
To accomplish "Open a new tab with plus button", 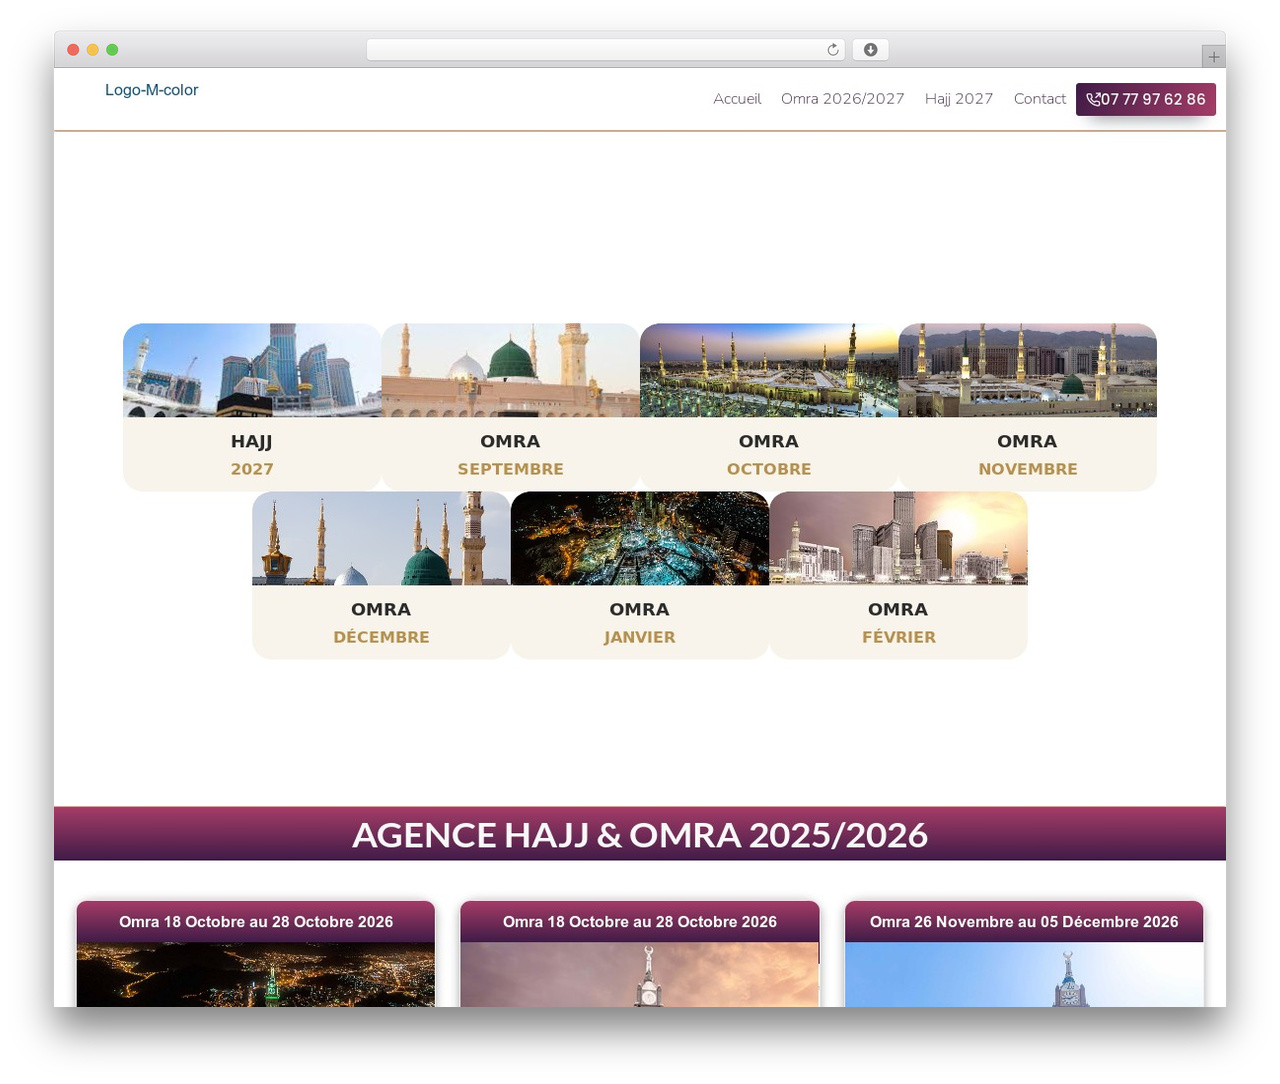I will pyautogui.click(x=1213, y=57).
